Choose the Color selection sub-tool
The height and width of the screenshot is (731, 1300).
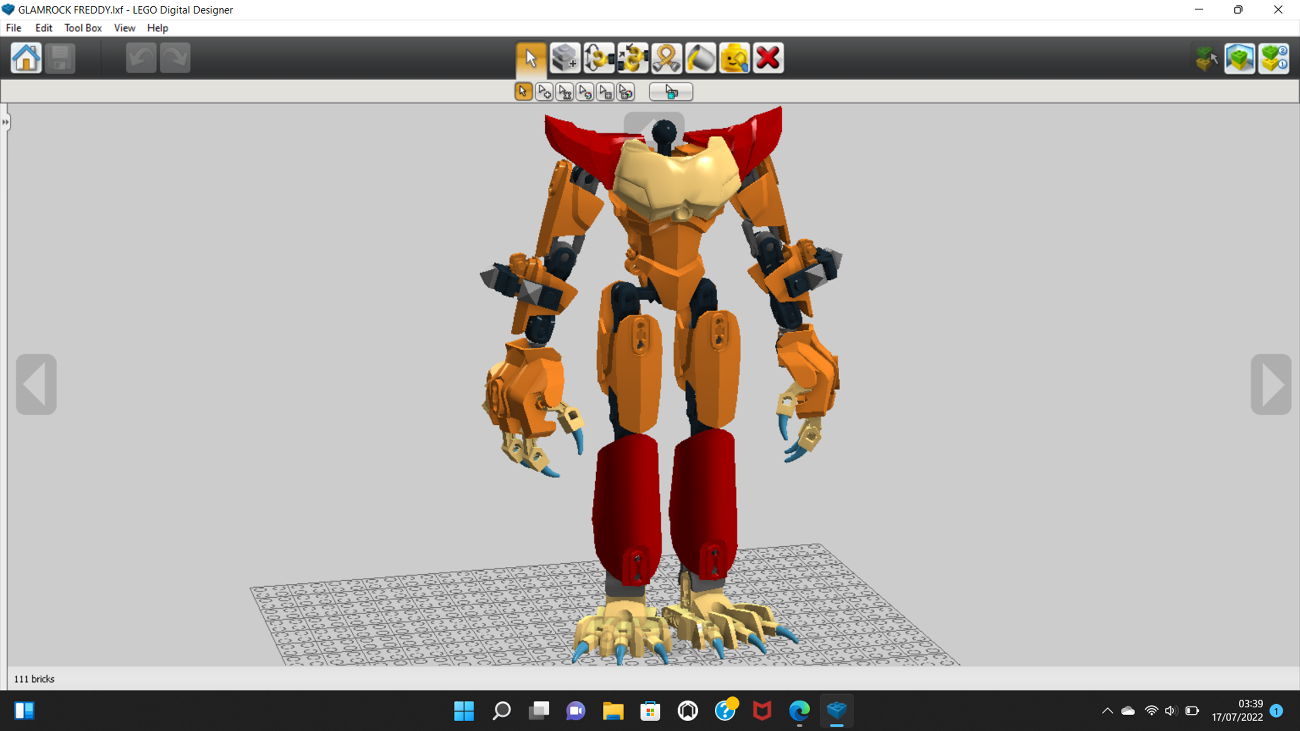click(585, 92)
